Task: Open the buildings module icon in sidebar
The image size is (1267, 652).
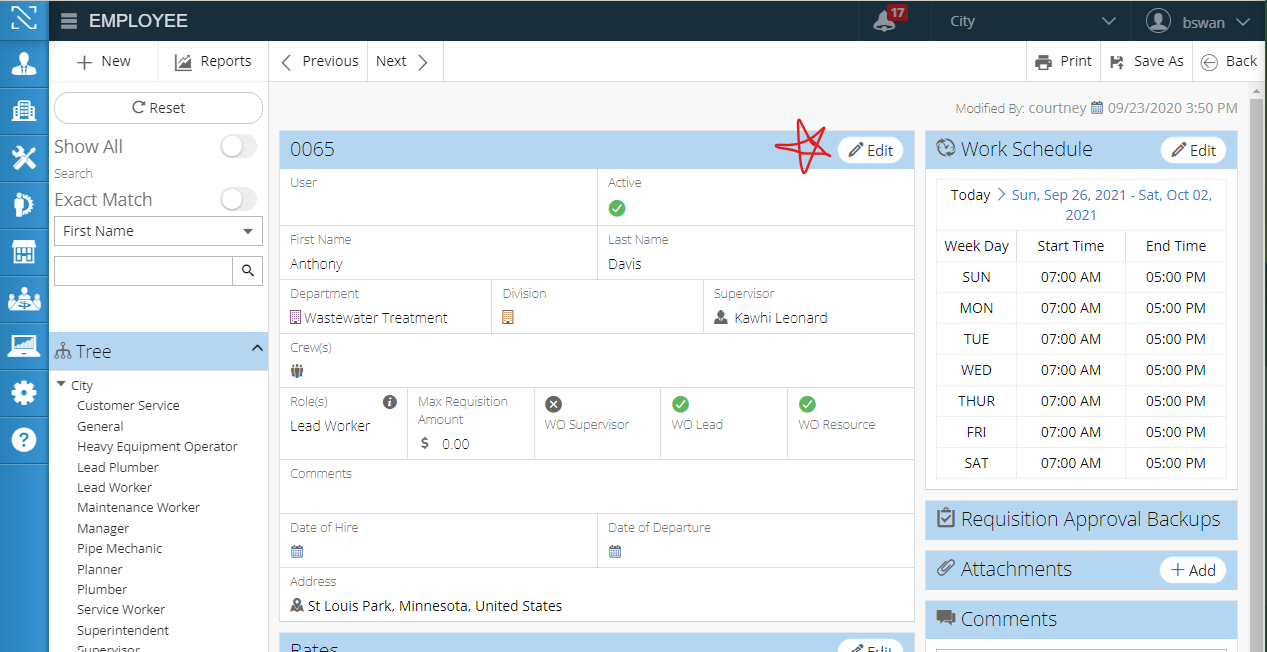Action: click(x=24, y=111)
